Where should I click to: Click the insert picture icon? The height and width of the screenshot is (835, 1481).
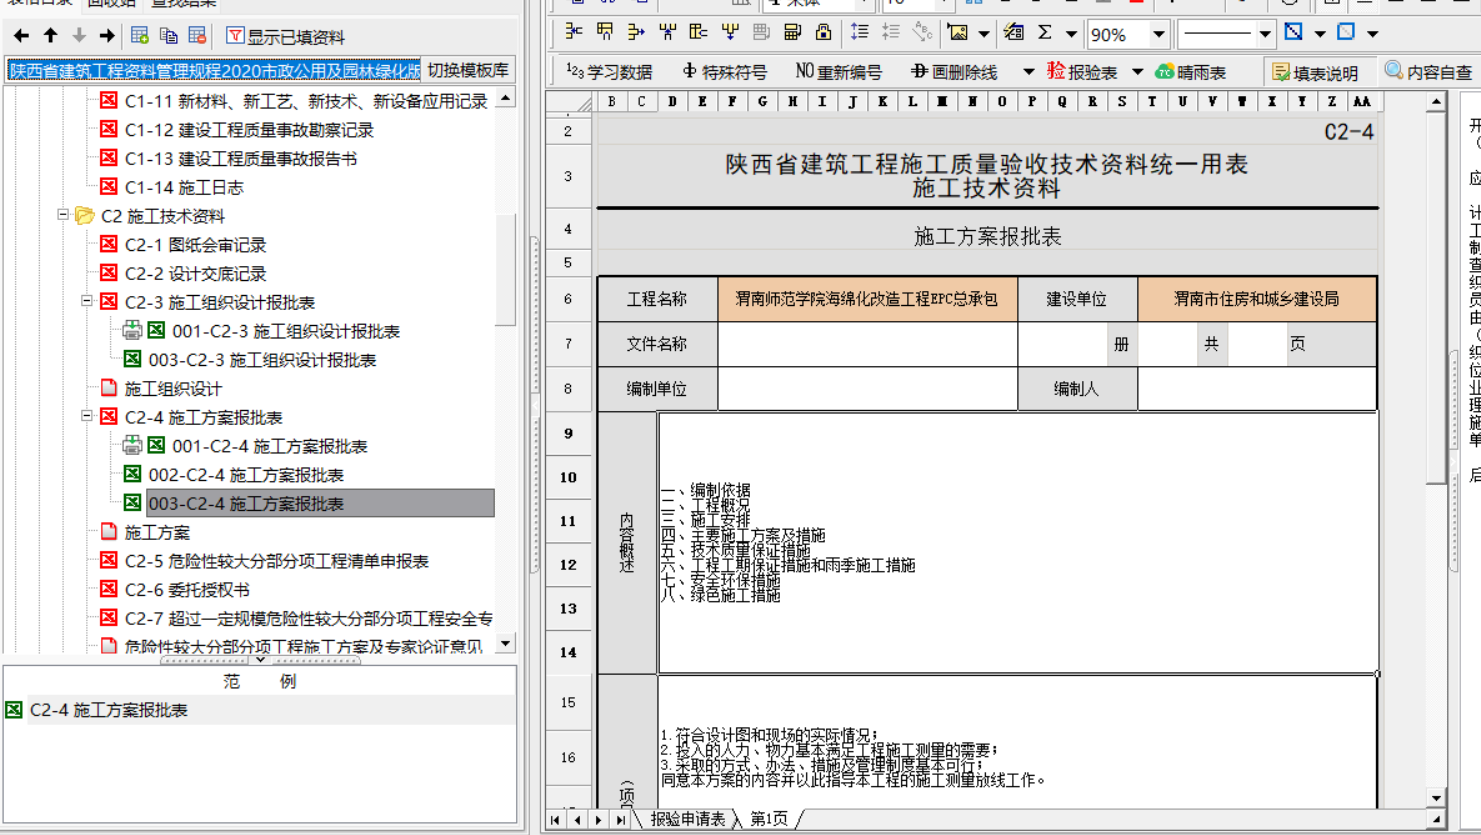[x=958, y=33]
